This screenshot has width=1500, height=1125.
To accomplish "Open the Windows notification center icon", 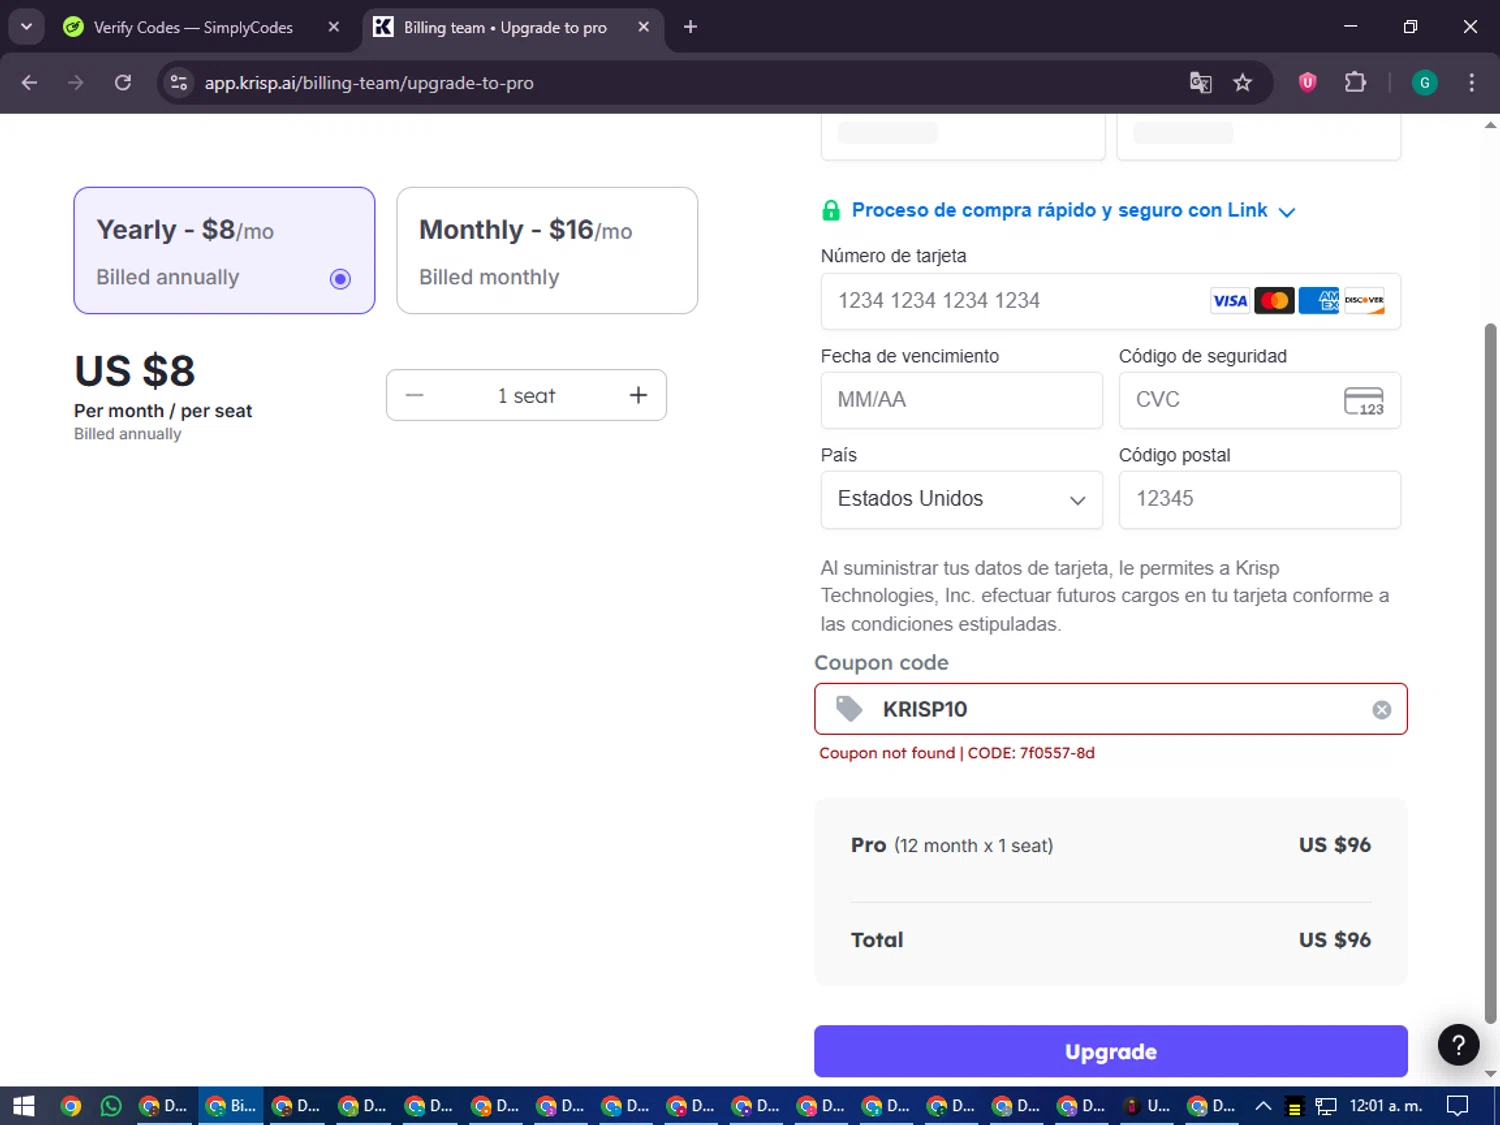I will [x=1458, y=1106].
